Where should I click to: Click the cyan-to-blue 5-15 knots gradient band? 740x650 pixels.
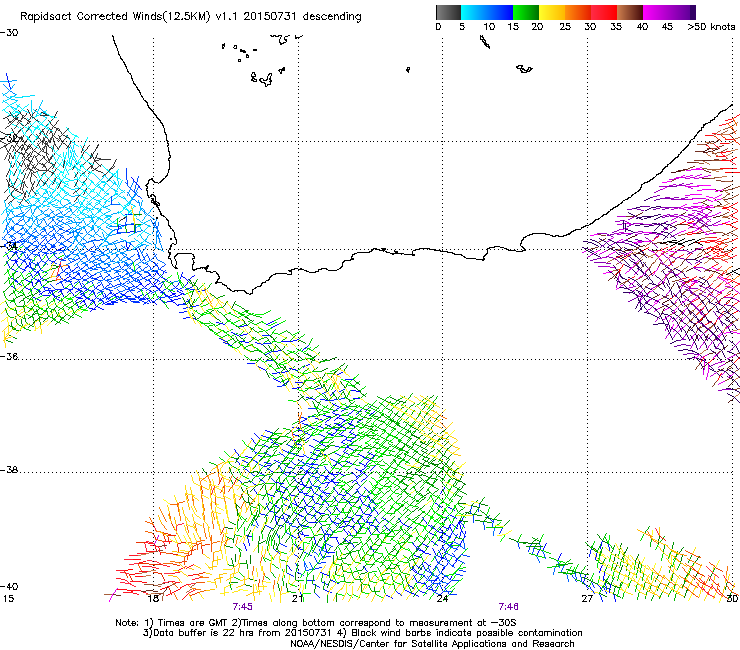click(x=487, y=12)
